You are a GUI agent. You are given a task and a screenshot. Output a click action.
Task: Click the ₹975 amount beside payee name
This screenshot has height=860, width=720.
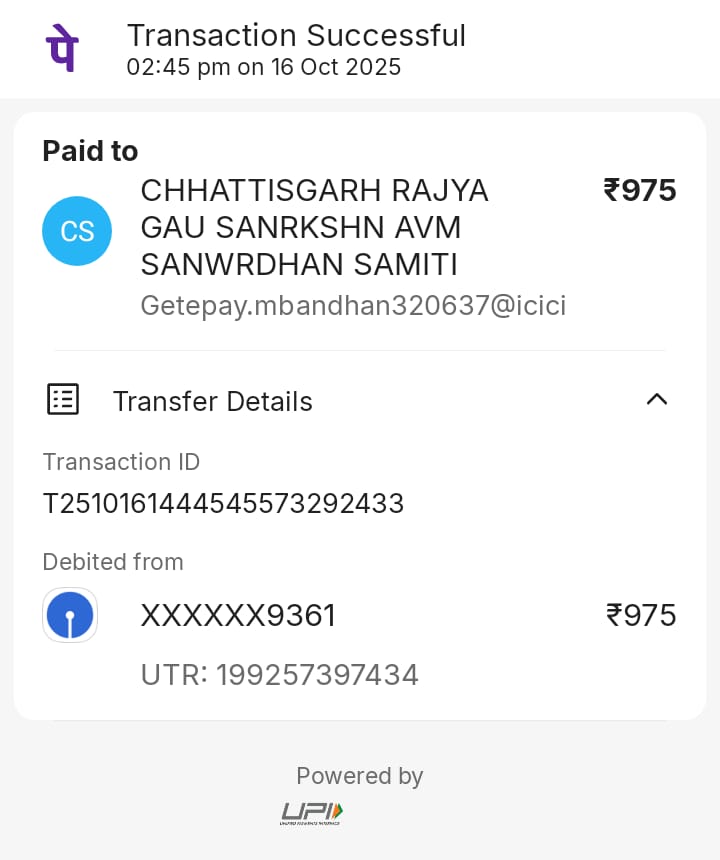point(640,190)
